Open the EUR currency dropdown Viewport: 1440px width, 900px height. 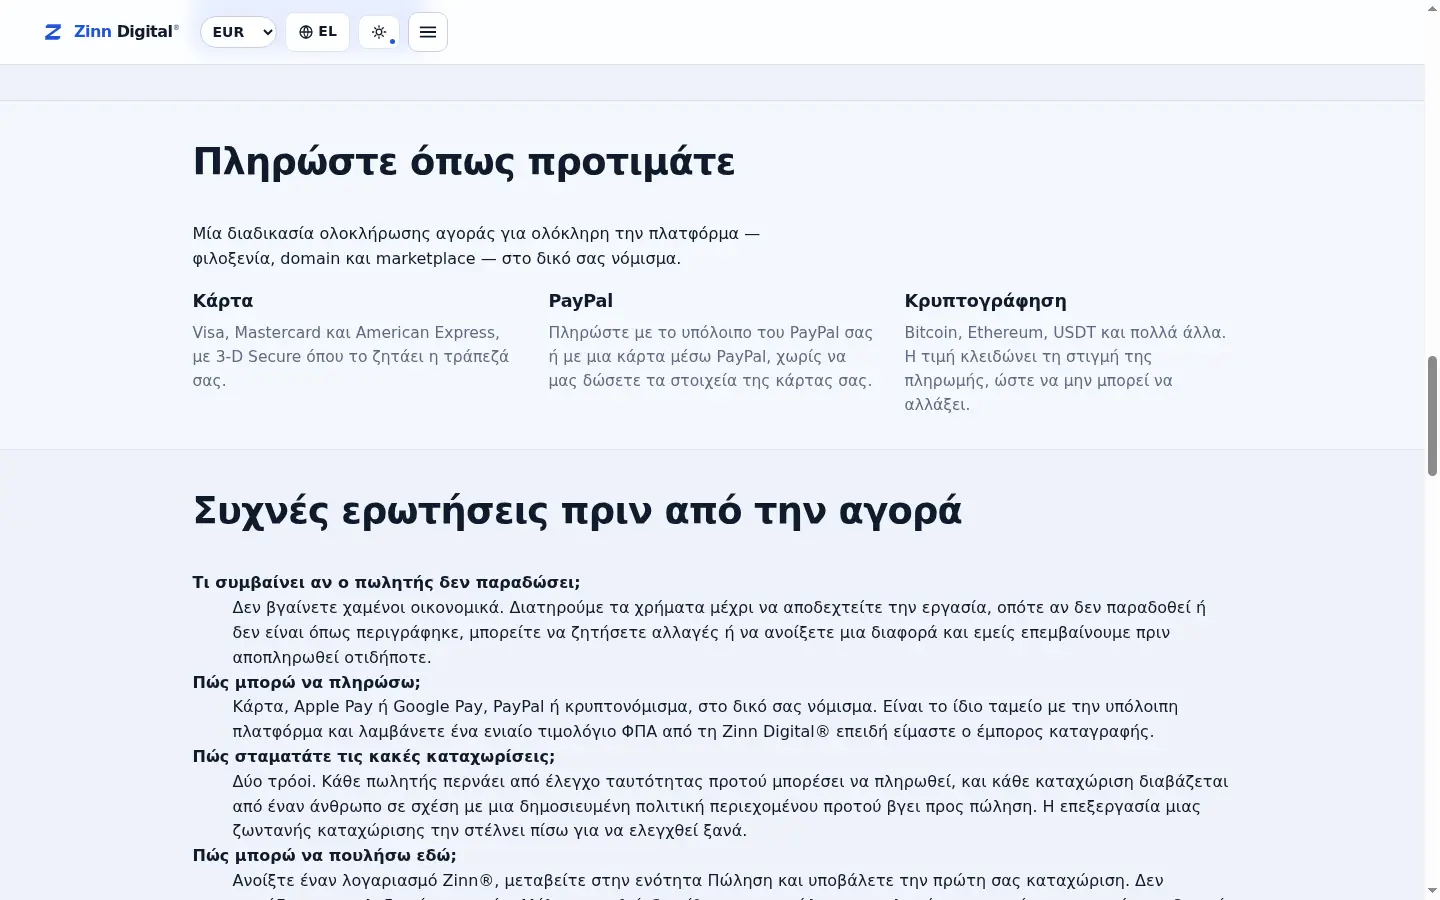tap(238, 32)
